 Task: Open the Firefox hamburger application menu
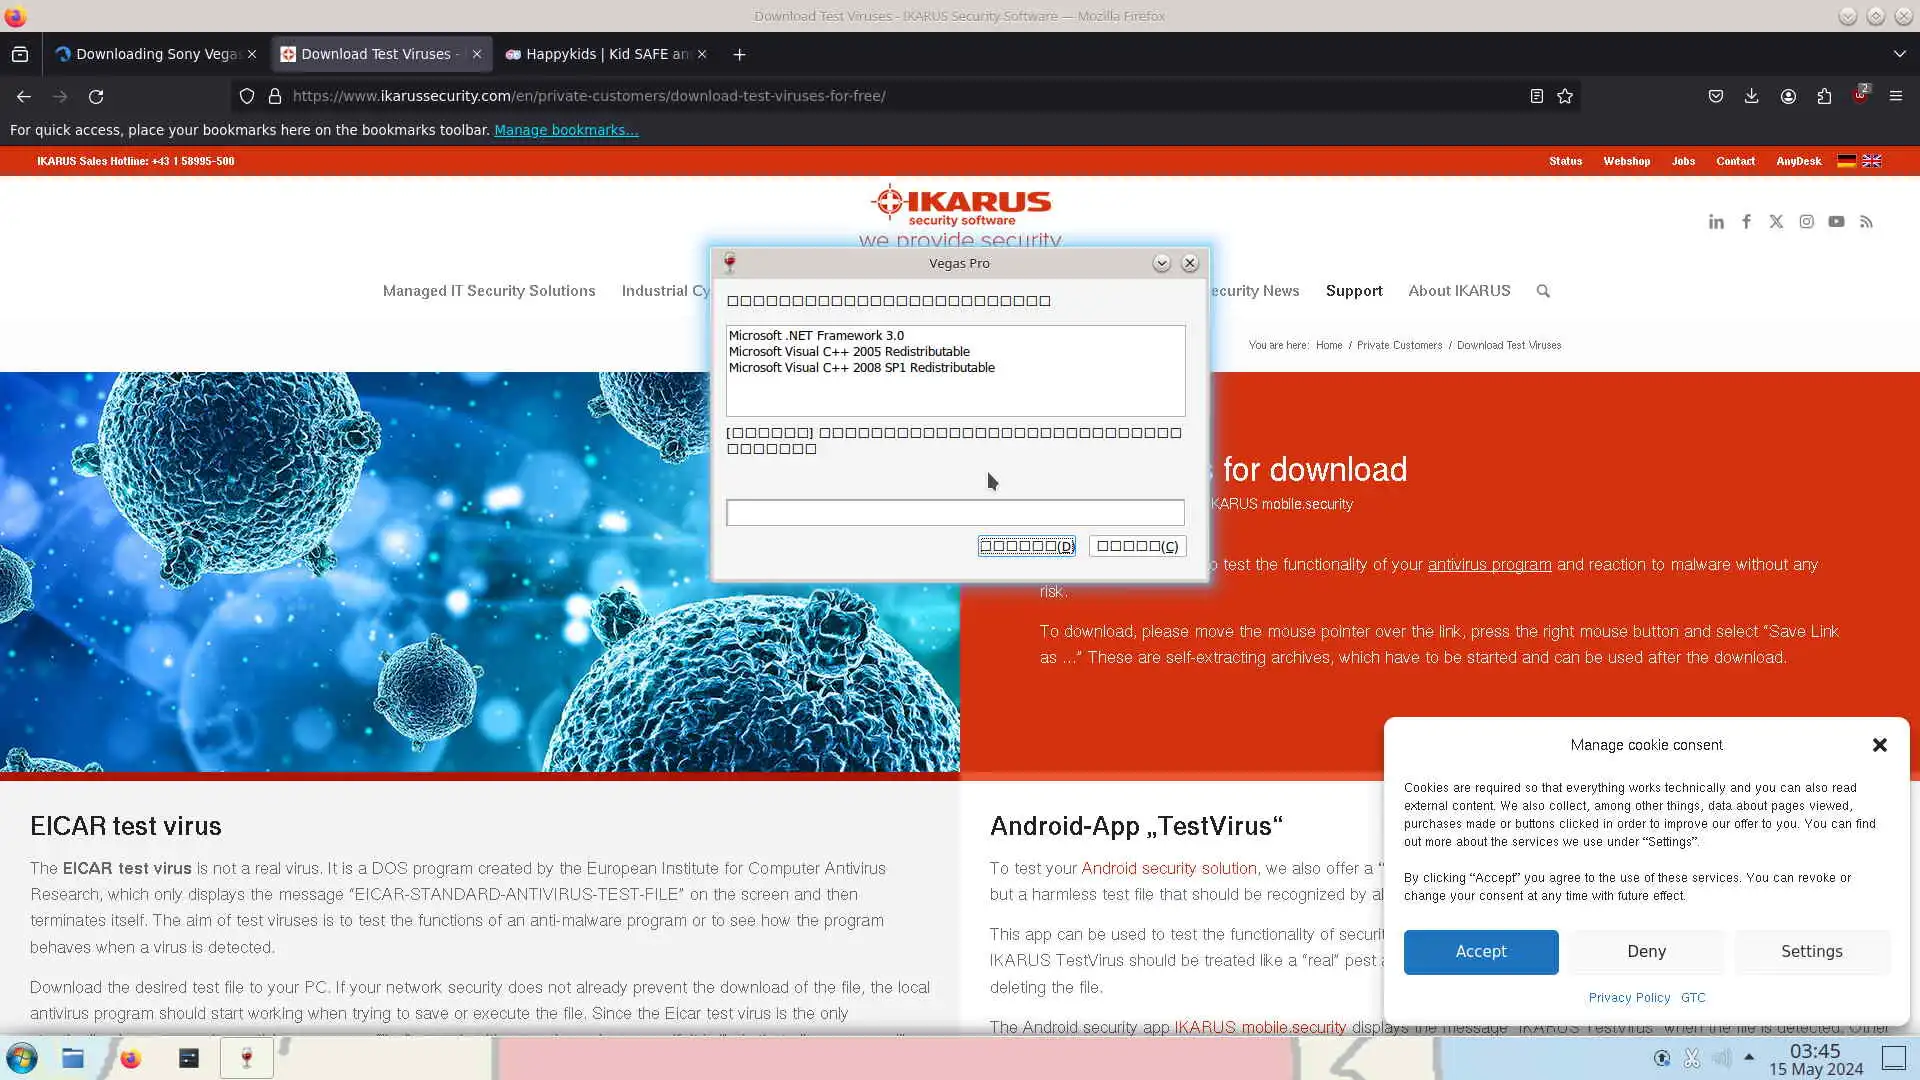pos(1895,96)
